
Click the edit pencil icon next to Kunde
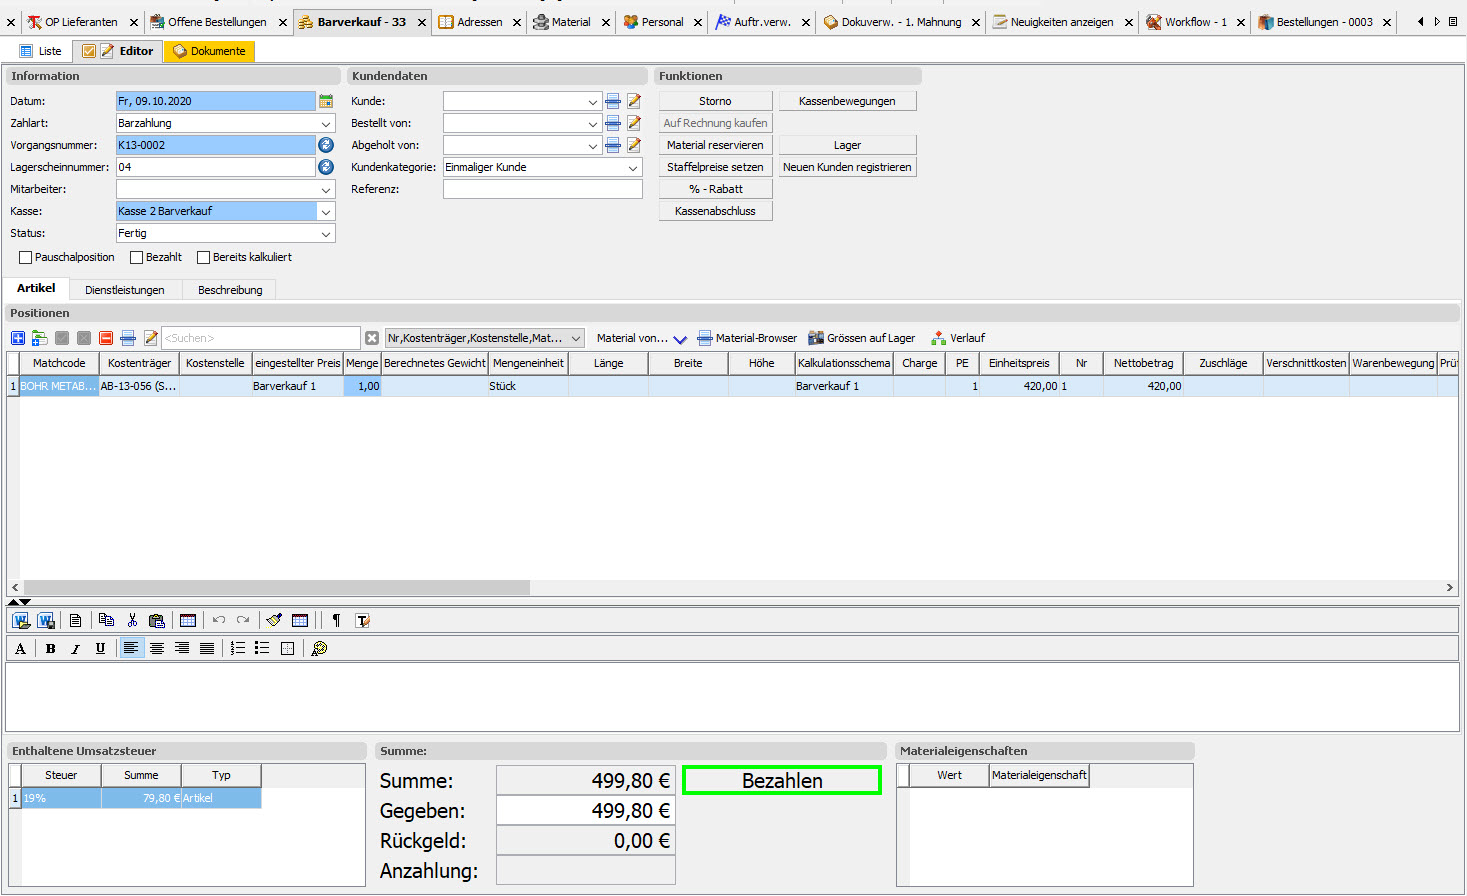coord(634,101)
